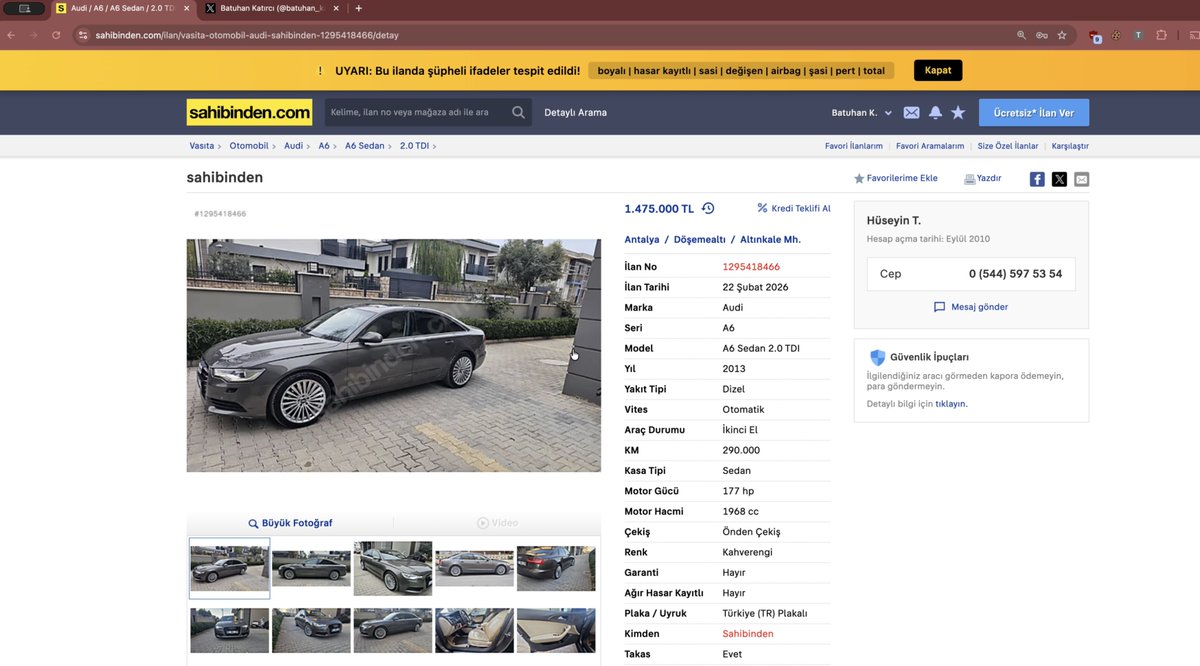This screenshot has width=1200, height=666.
Task: Click price history clock icon
Action: (708, 208)
